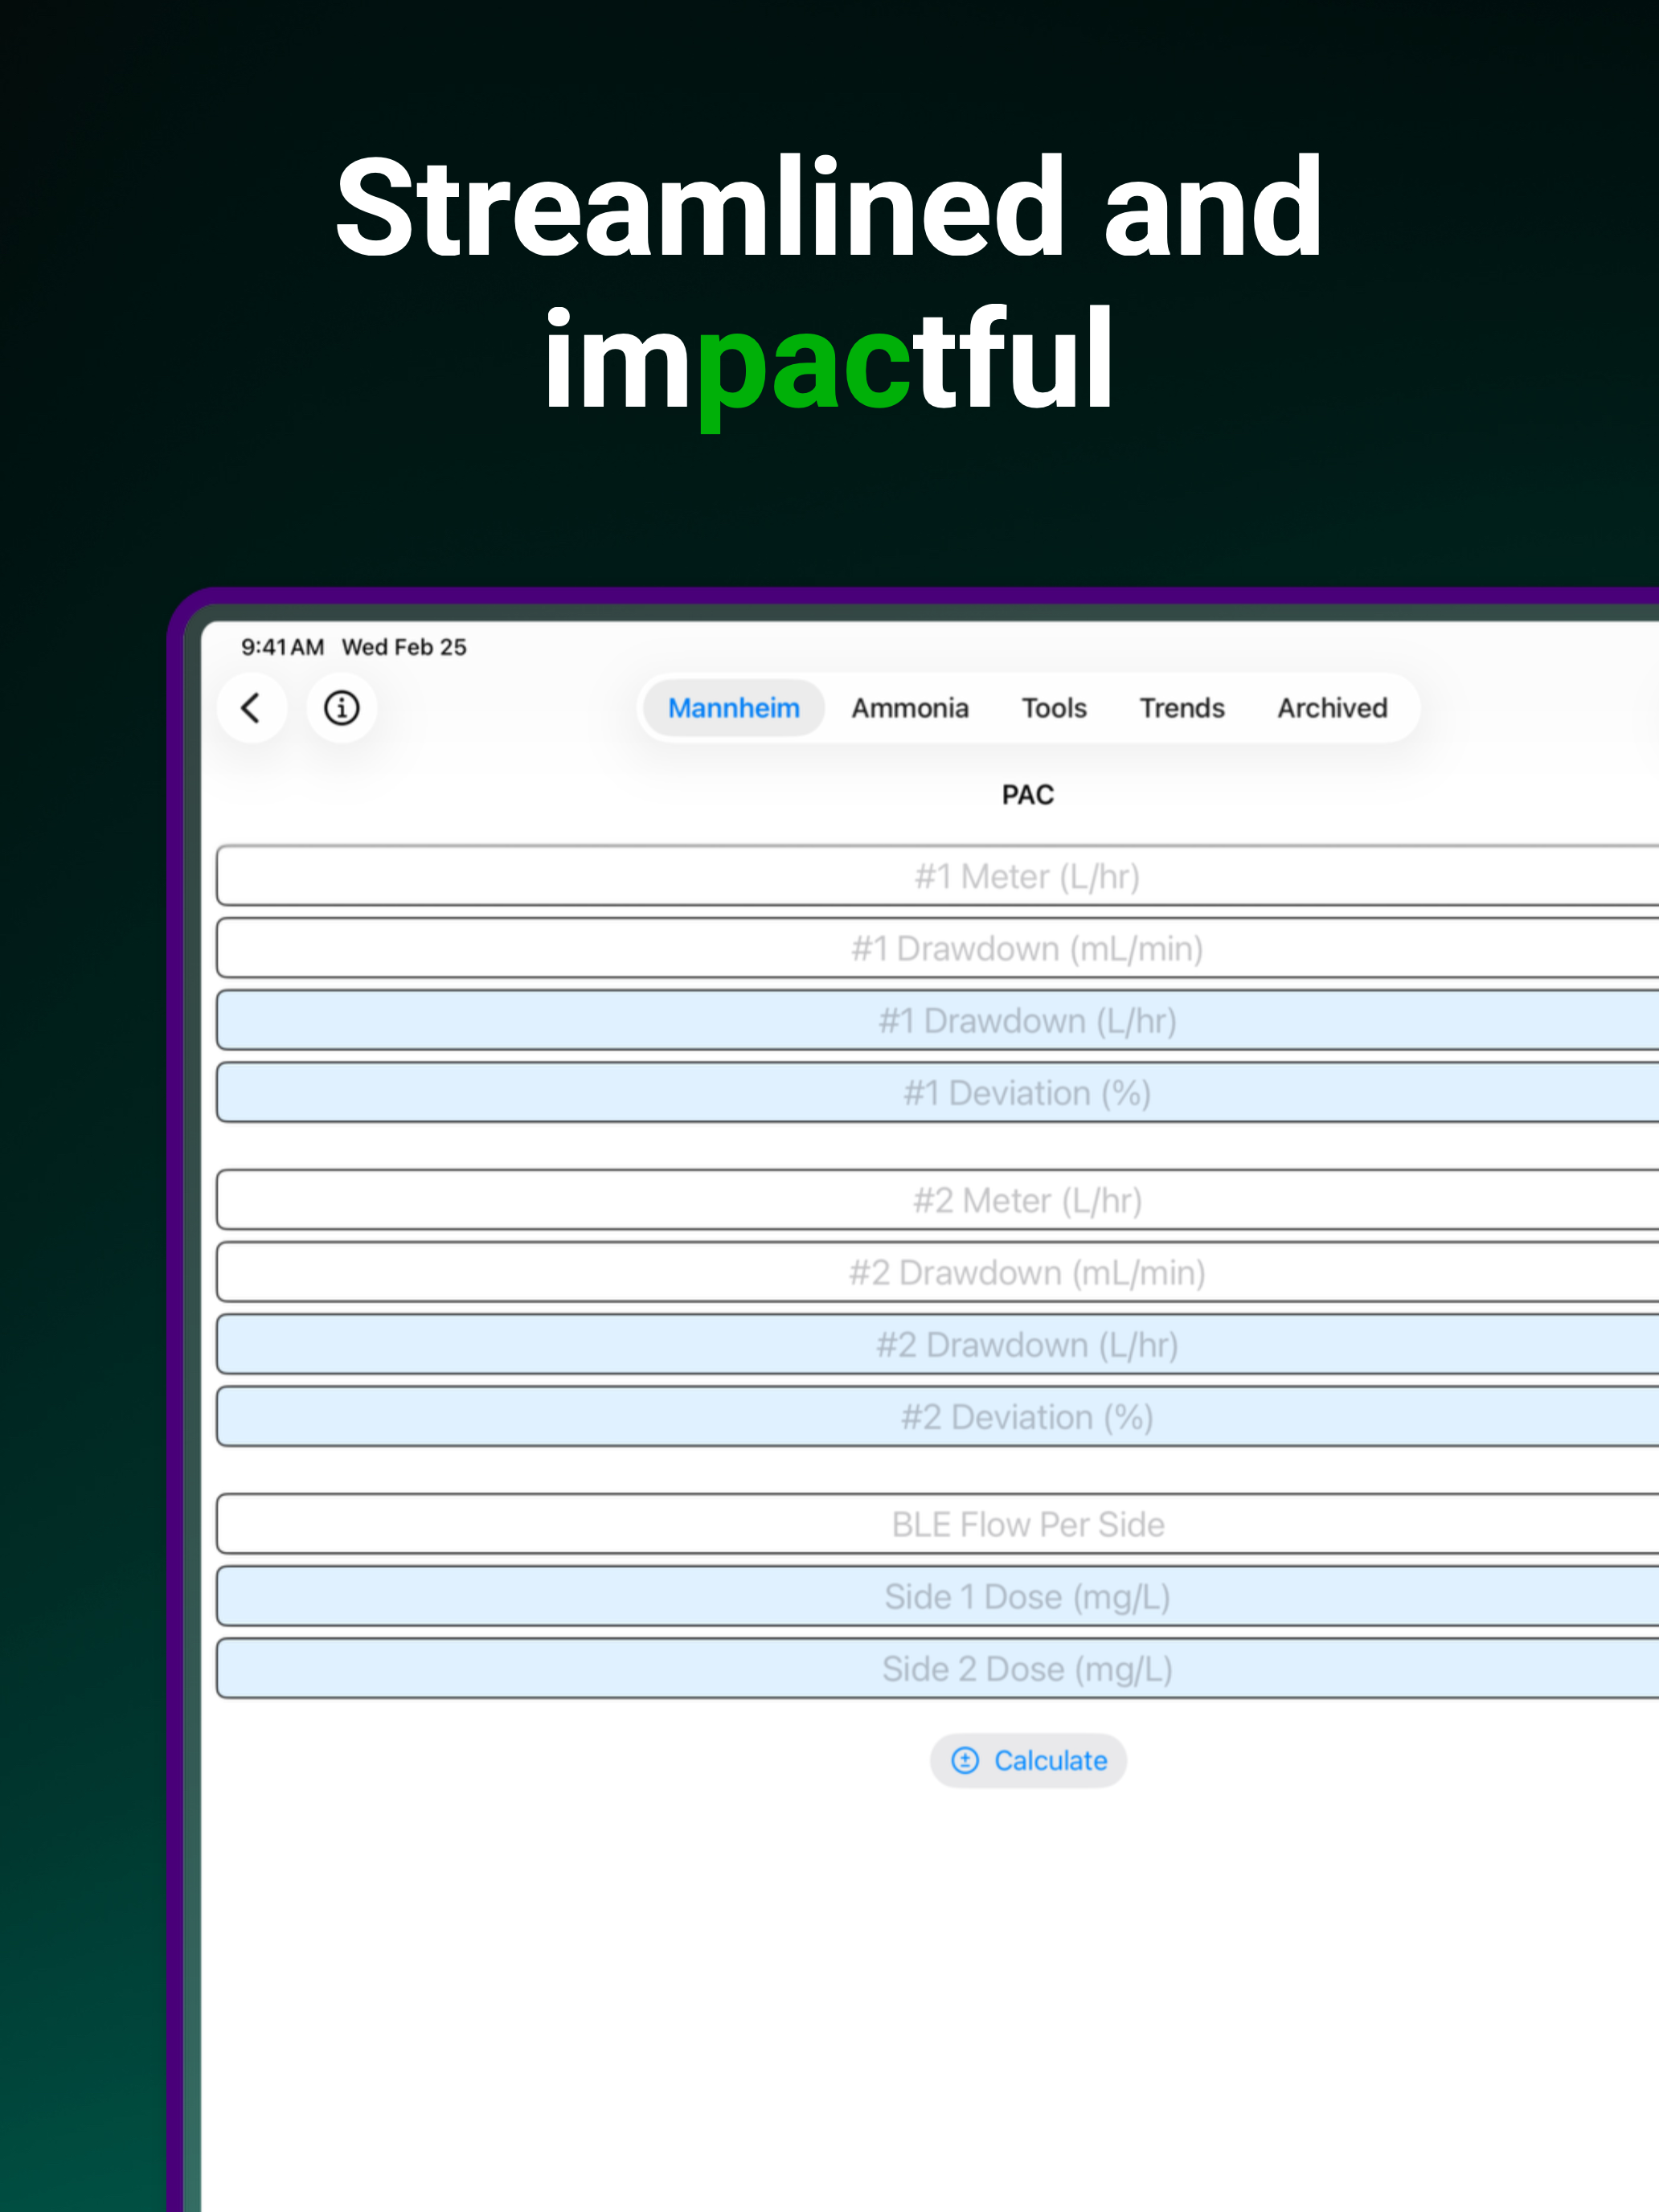
Task: Click the Calculate button
Action: pyautogui.click(x=1028, y=1760)
